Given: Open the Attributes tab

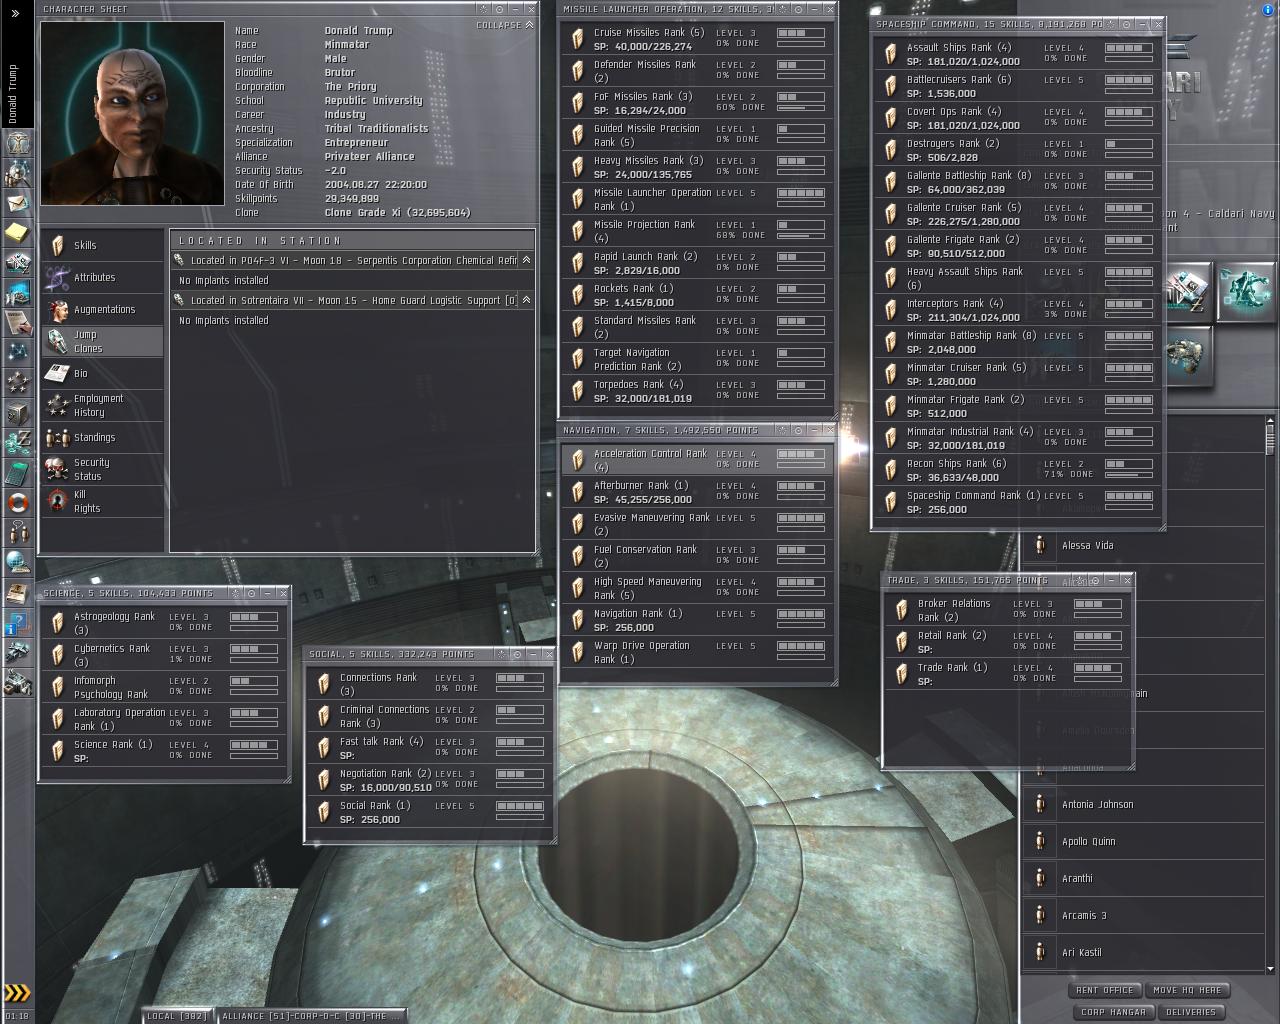Looking at the screenshot, I should pyautogui.click(x=102, y=277).
